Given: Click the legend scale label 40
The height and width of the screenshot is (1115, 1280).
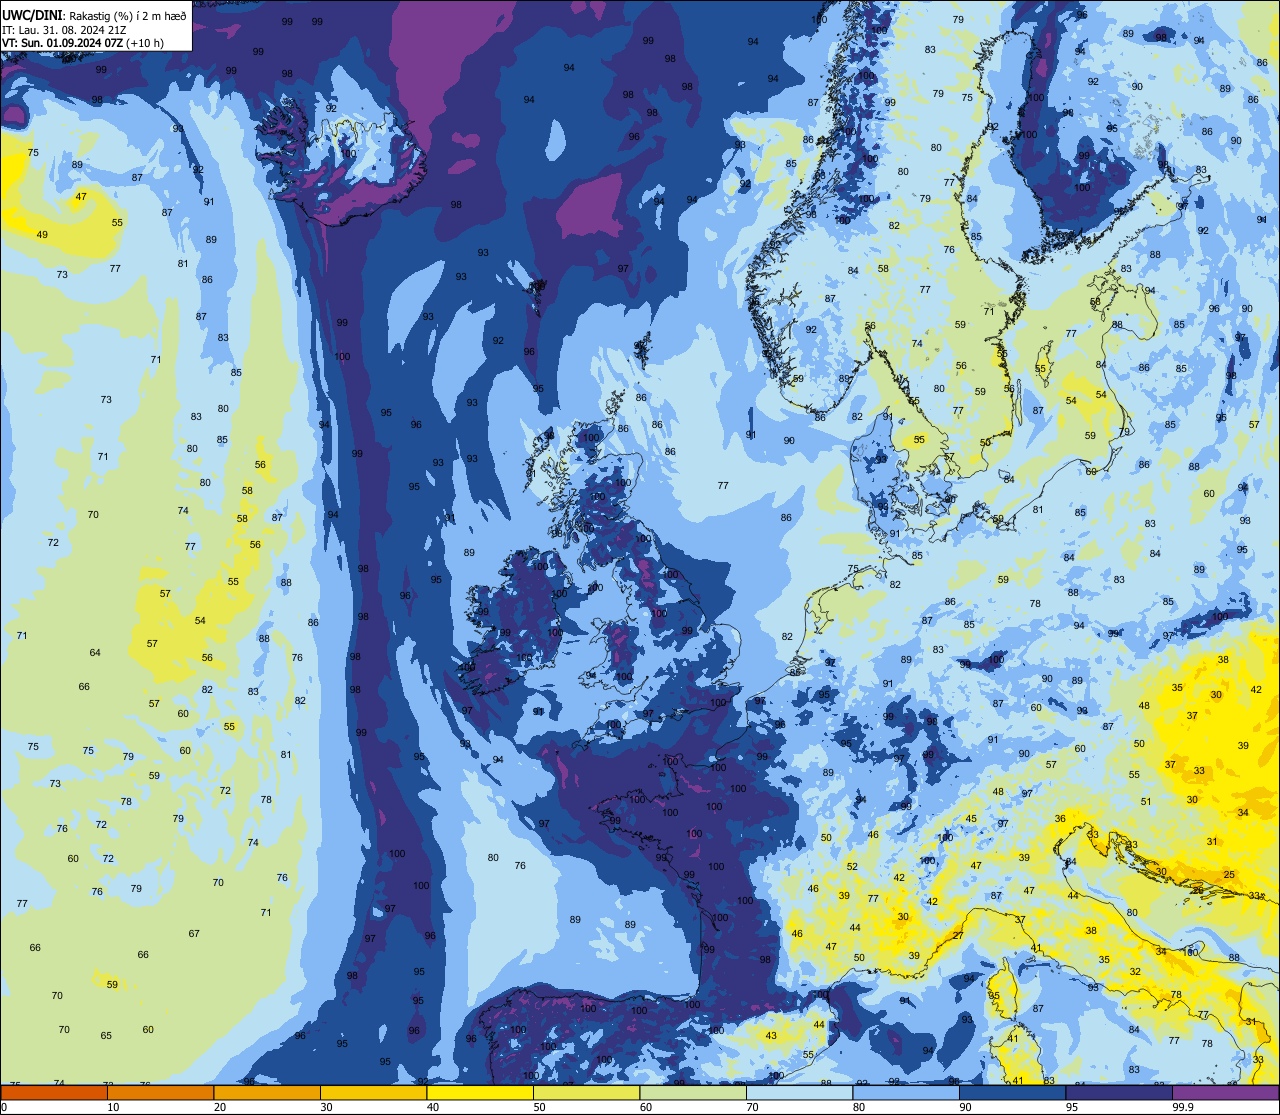Looking at the screenshot, I should (433, 1107).
